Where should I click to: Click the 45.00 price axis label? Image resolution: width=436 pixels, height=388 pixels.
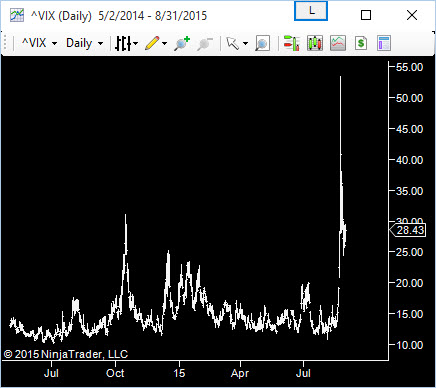(409, 129)
